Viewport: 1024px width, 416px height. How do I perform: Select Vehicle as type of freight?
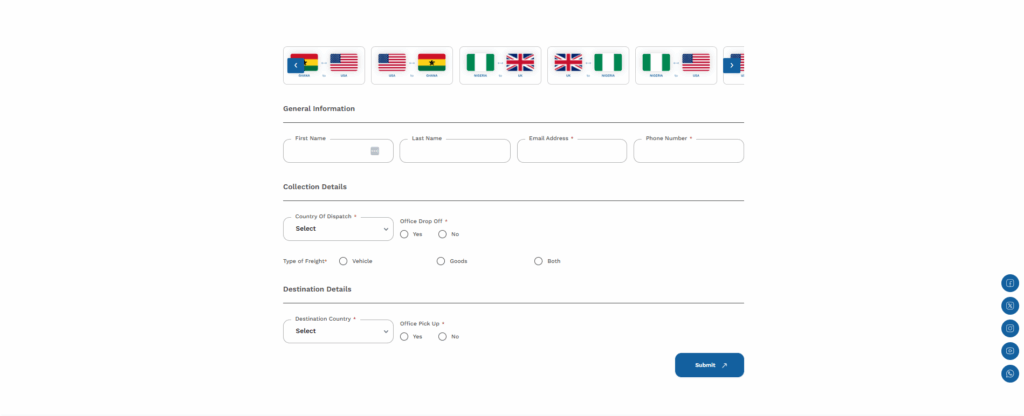point(343,261)
